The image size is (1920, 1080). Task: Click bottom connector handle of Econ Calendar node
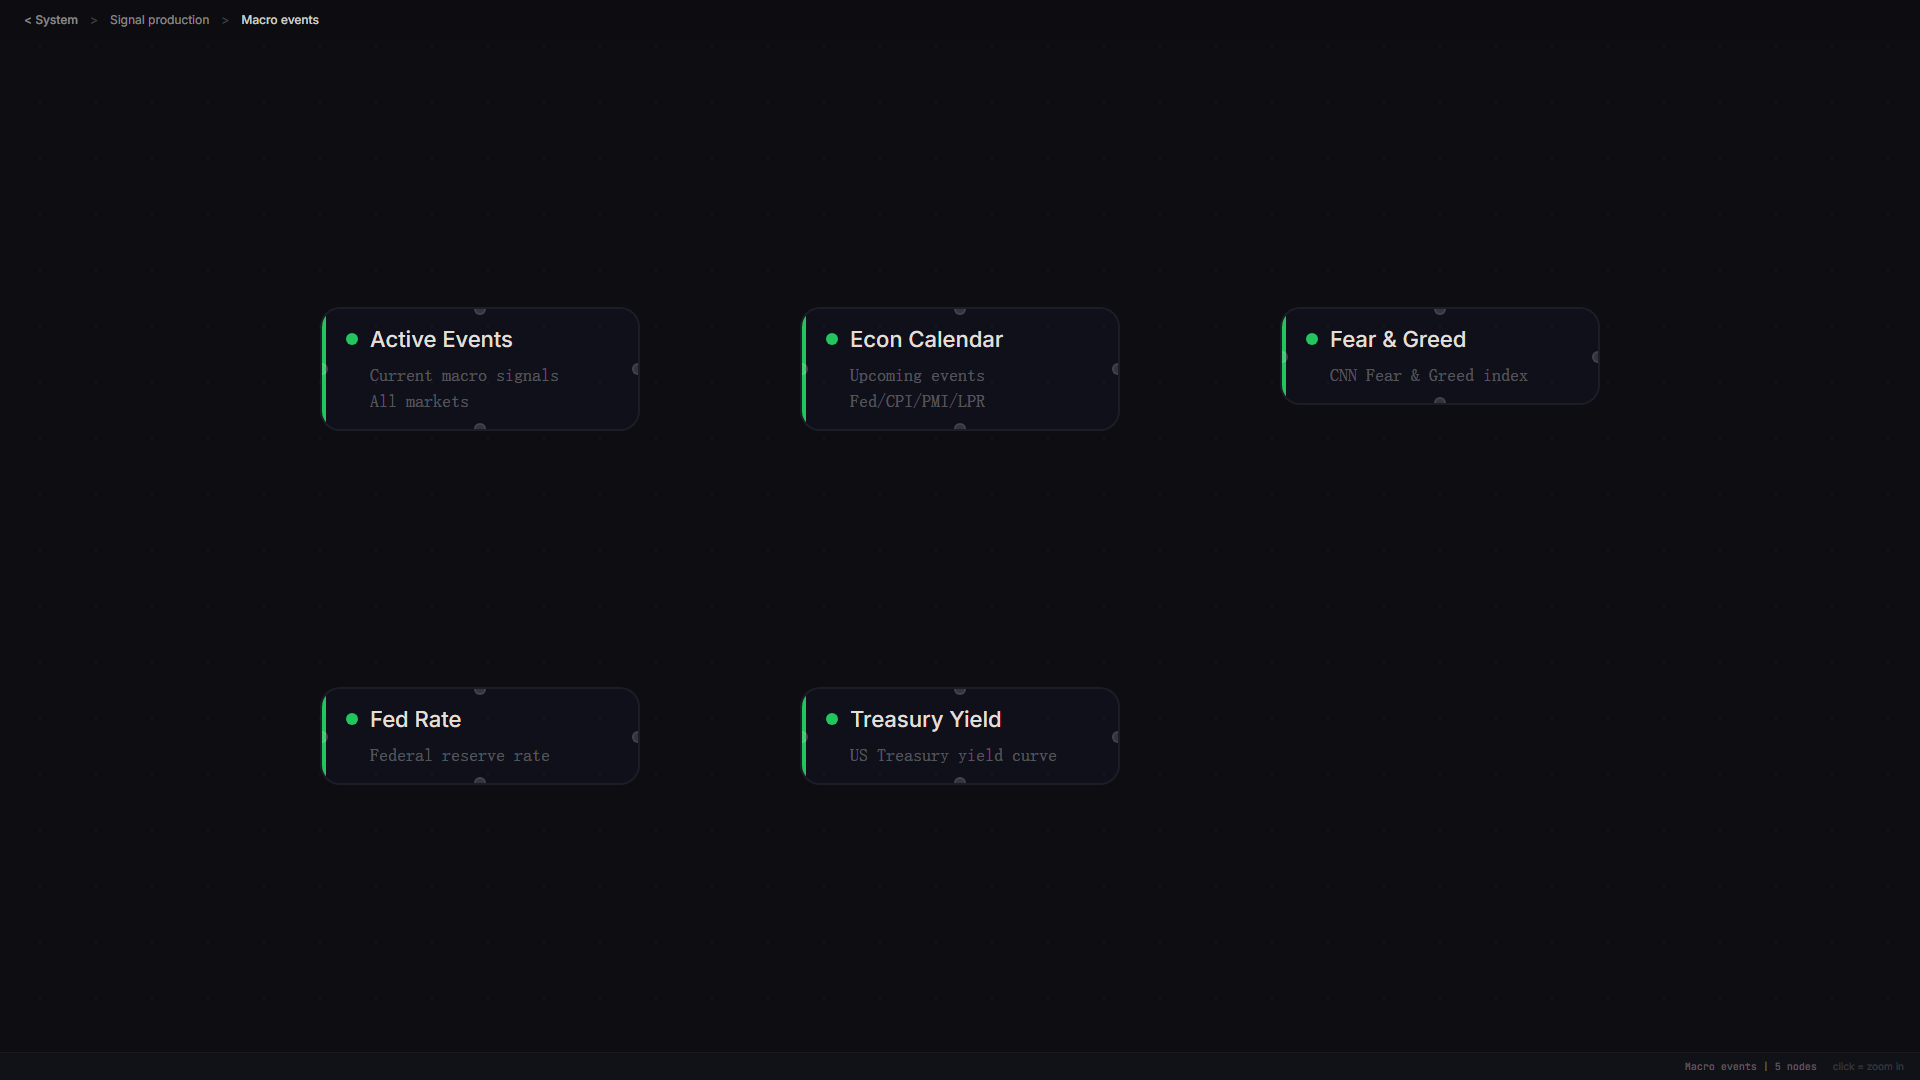click(x=960, y=427)
